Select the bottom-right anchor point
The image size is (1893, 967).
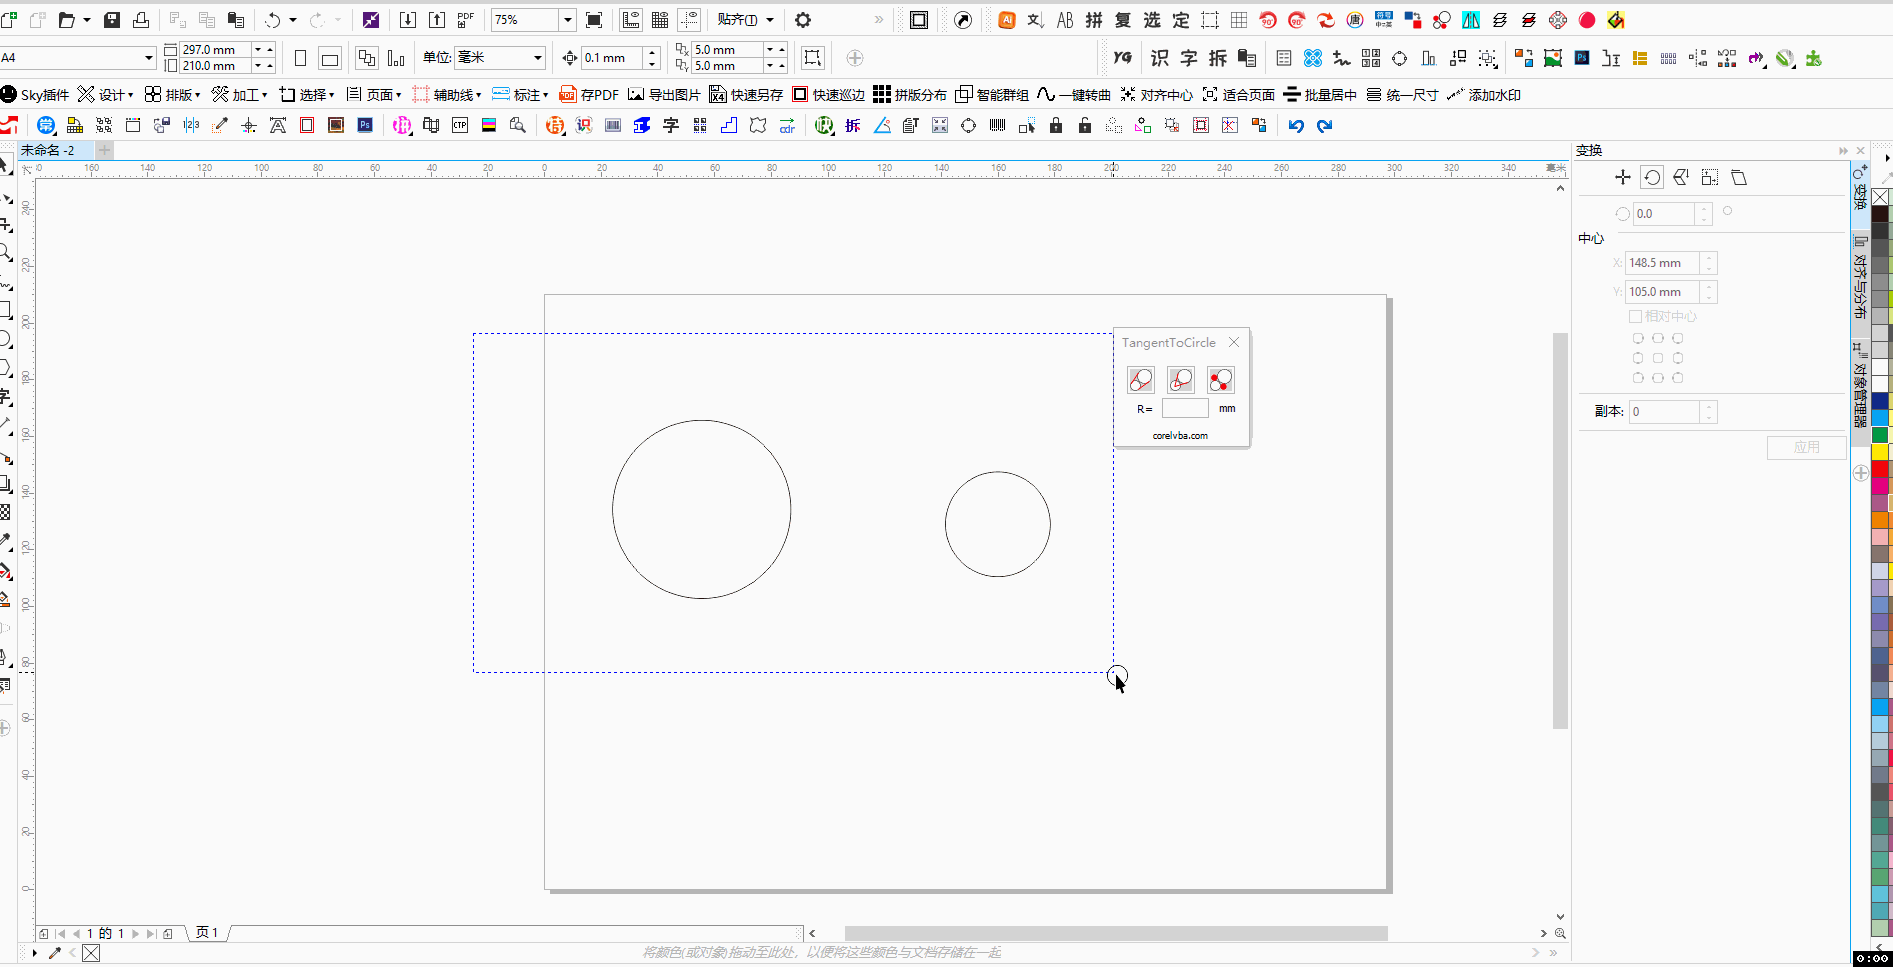pyautogui.click(x=1678, y=378)
